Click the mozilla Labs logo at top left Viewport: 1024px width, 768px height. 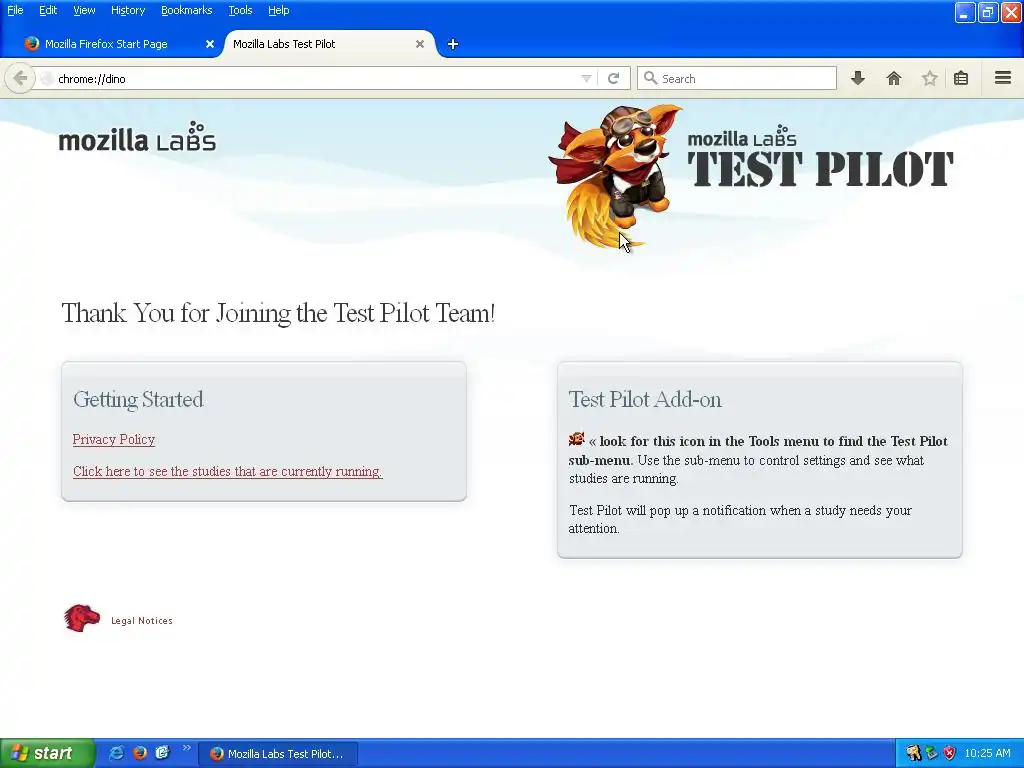tap(137, 136)
